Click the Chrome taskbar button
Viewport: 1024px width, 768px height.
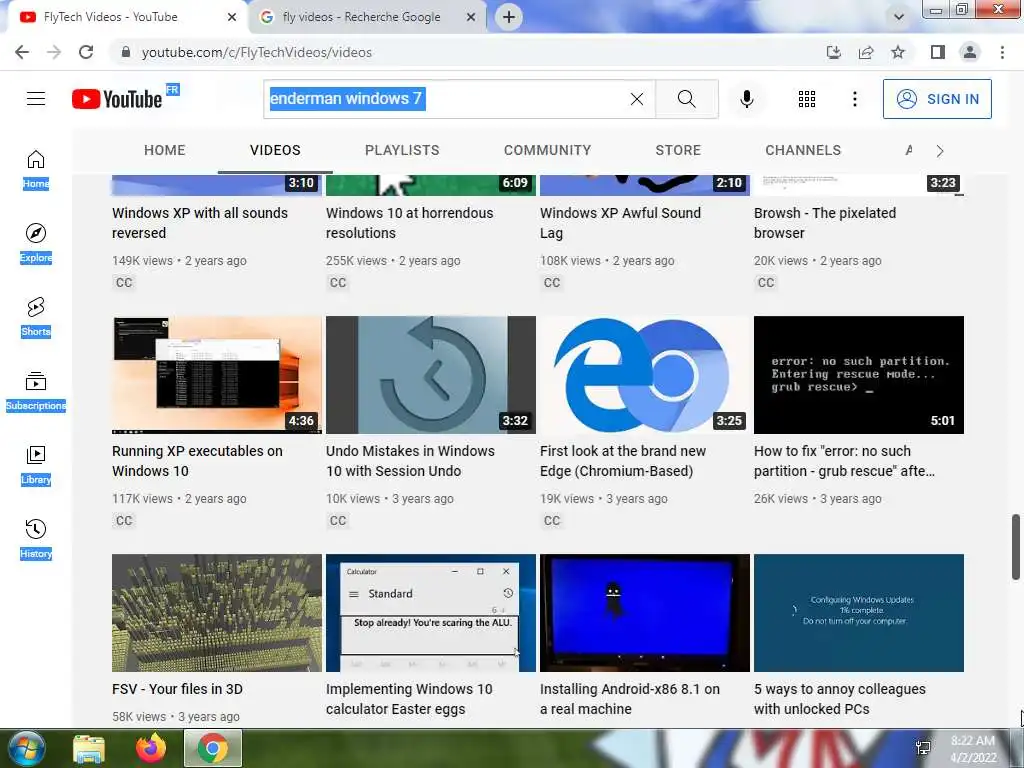click(x=213, y=748)
